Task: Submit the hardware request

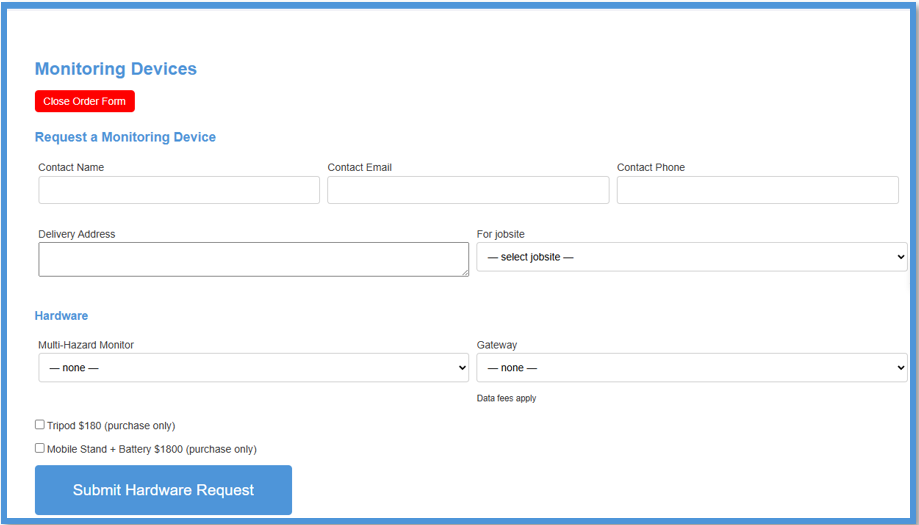Action: 164,490
